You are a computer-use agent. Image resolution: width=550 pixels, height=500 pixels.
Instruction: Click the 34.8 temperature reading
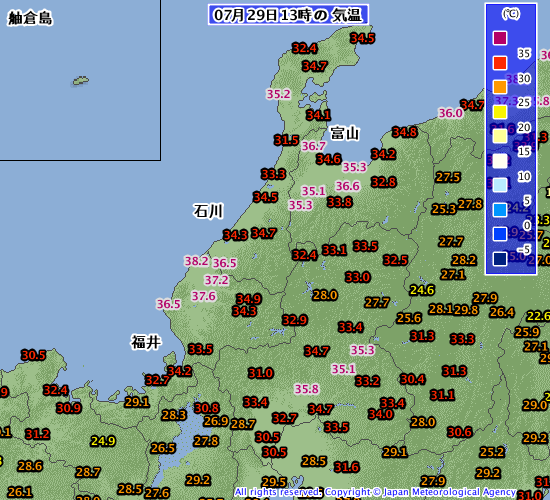pyautogui.click(x=405, y=132)
